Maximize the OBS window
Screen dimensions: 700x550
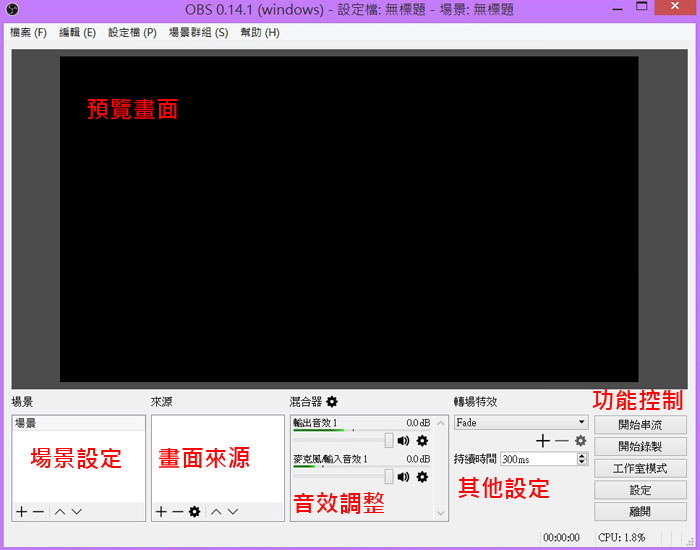(642, 7)
